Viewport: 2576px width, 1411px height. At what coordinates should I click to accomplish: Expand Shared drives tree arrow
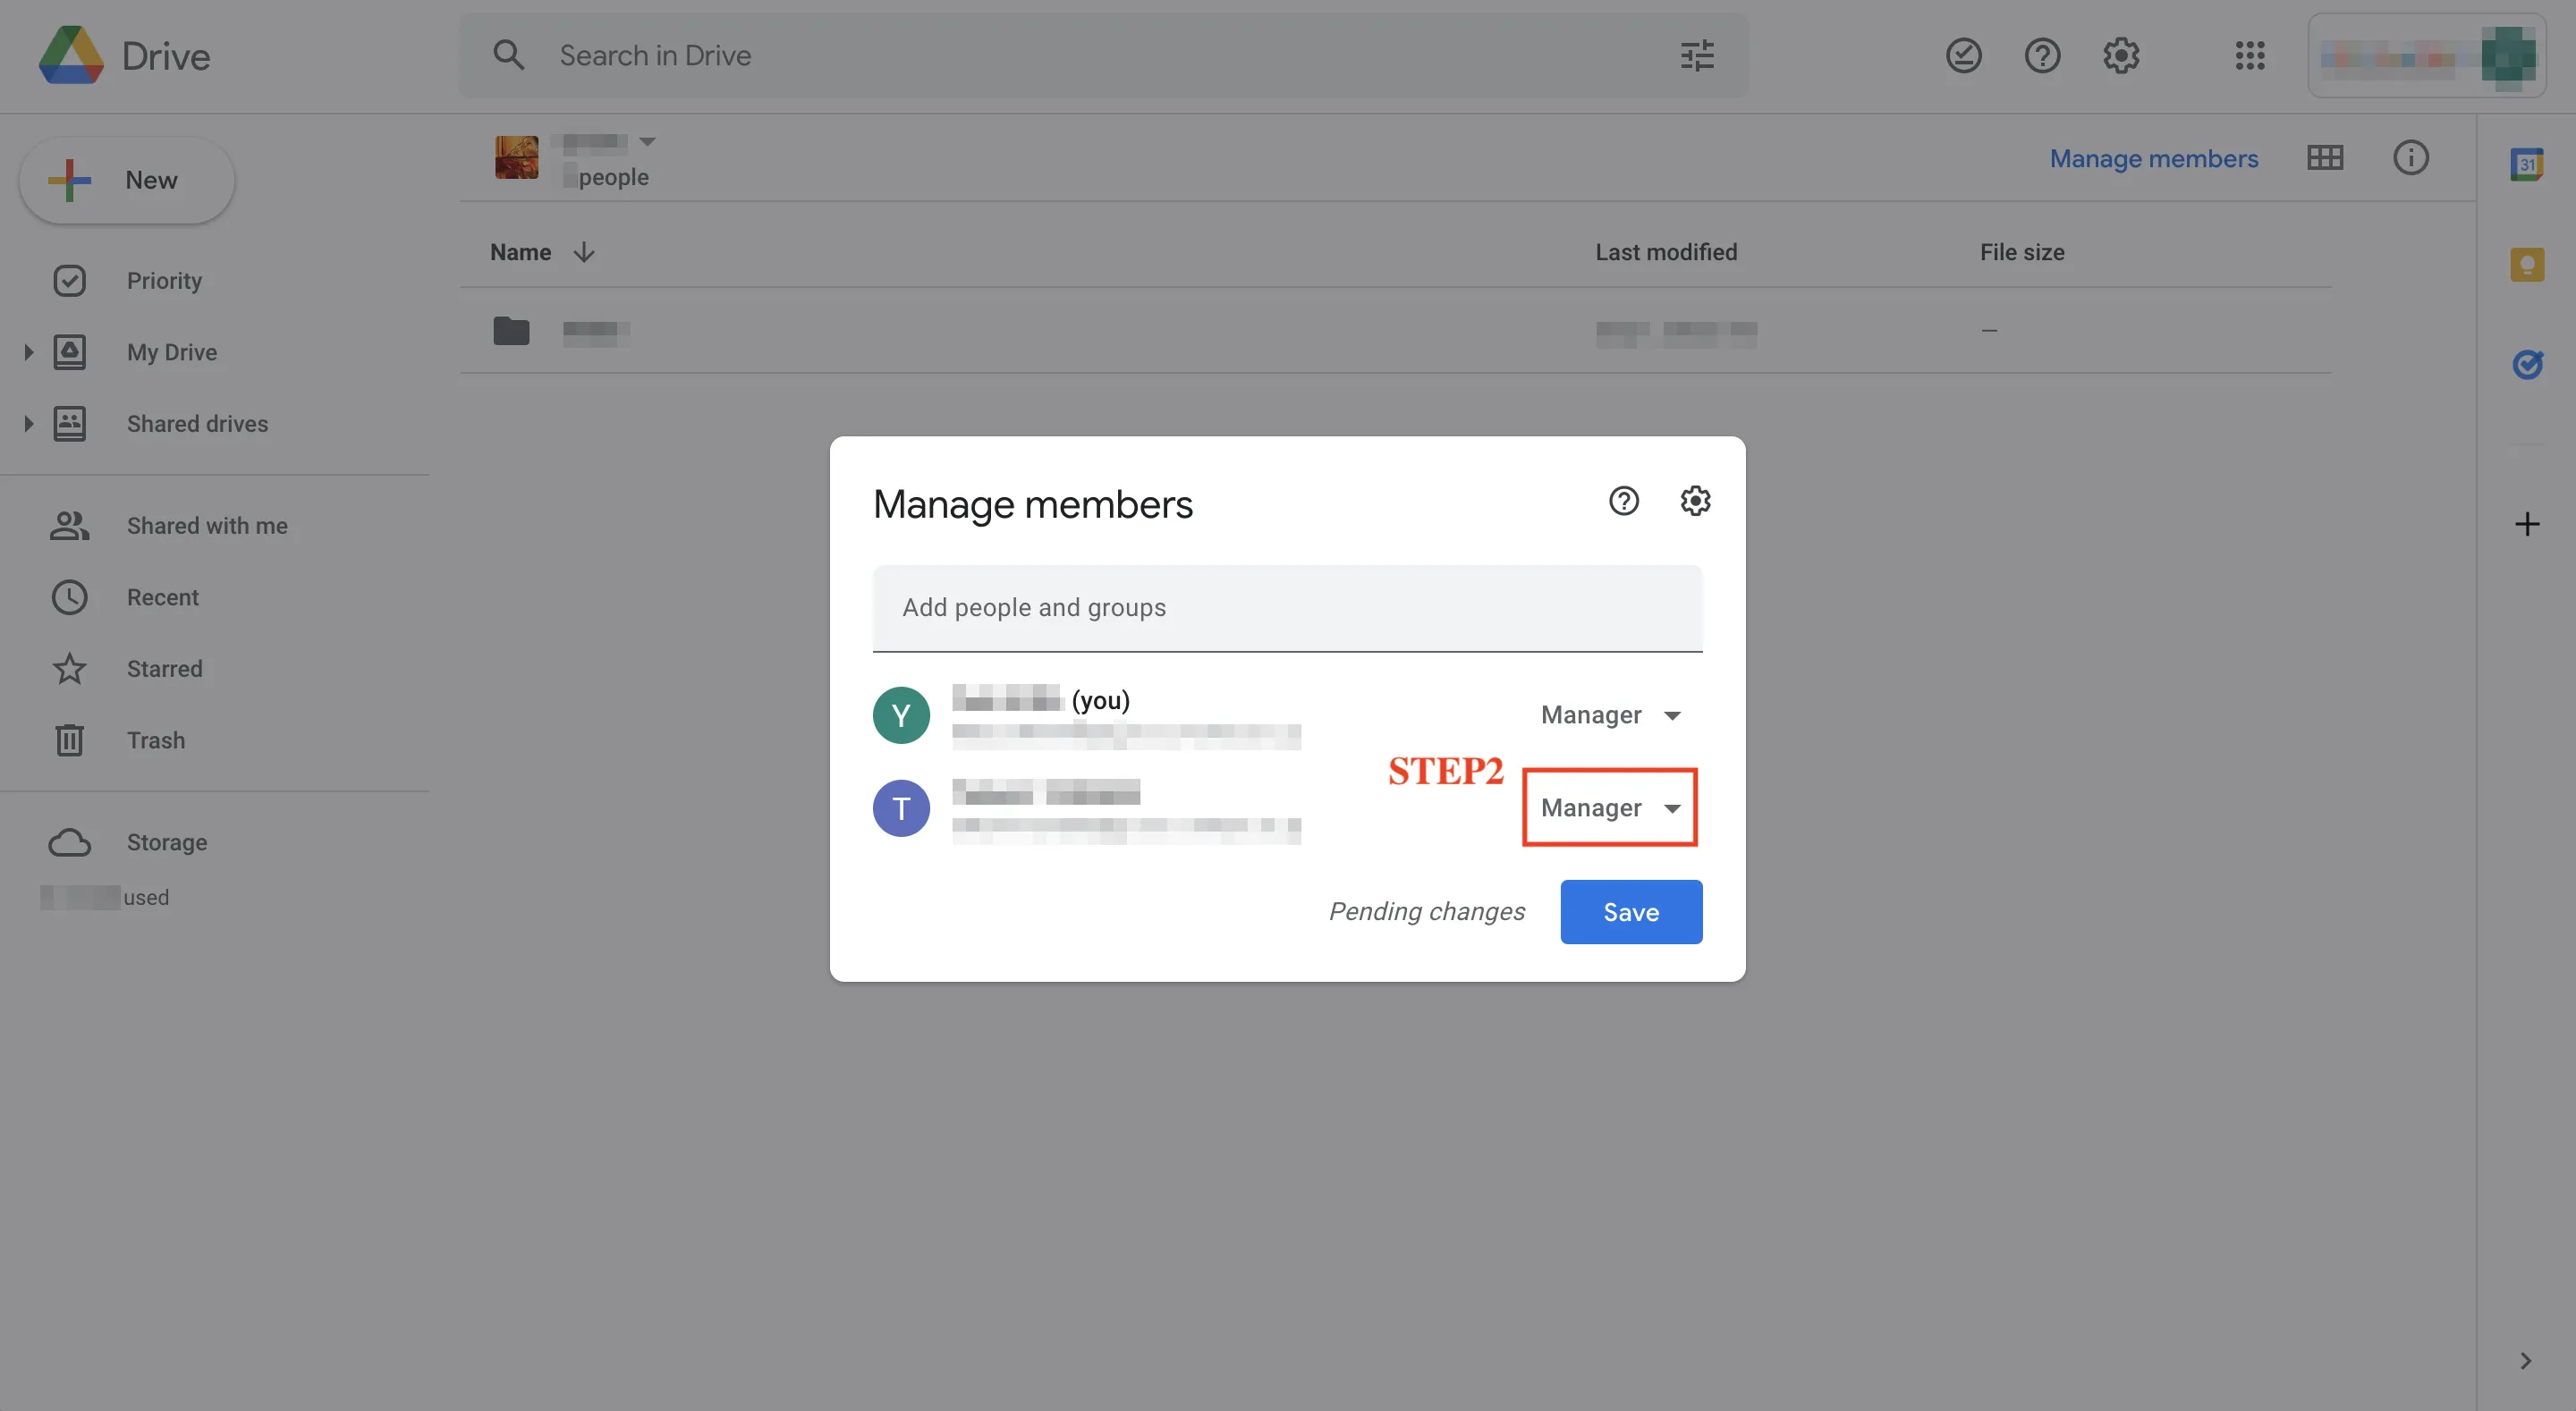[28, 424]
